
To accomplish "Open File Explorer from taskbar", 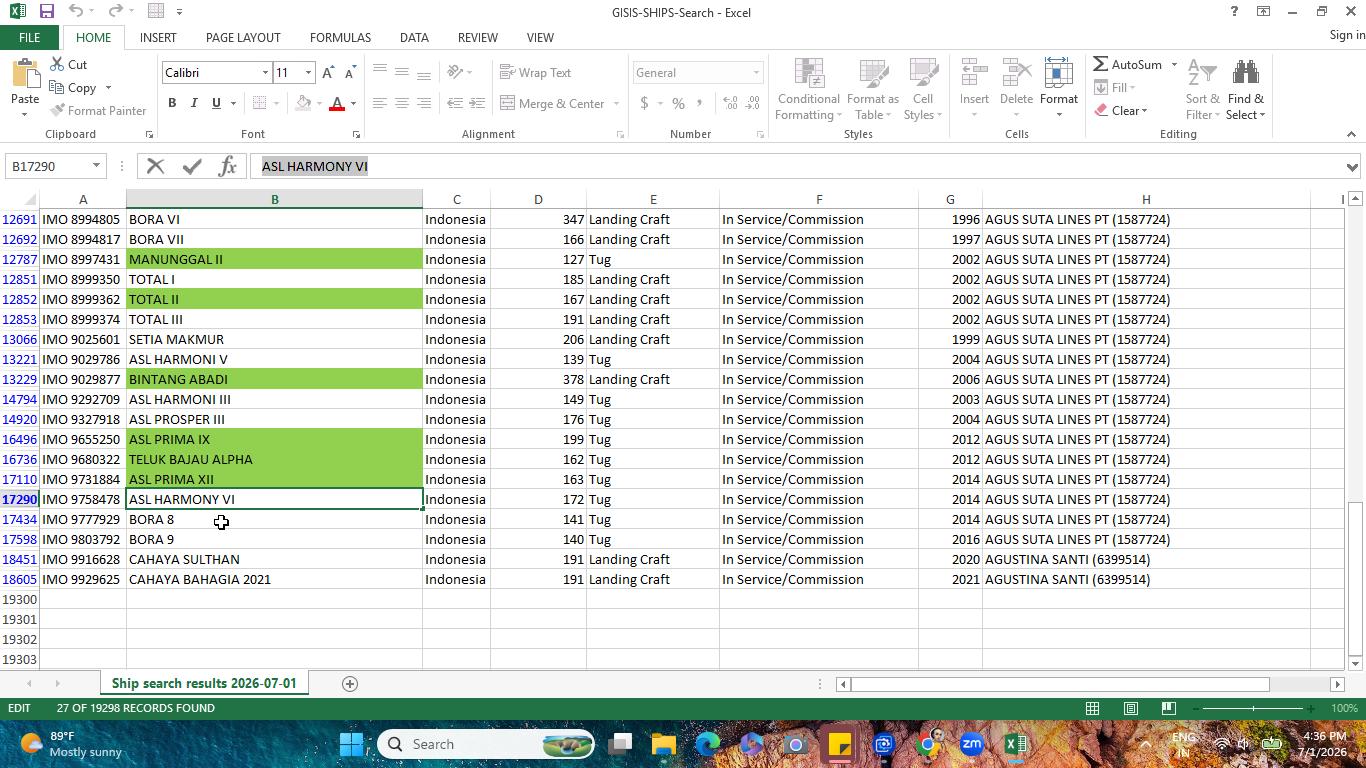I will click(664, 744).
